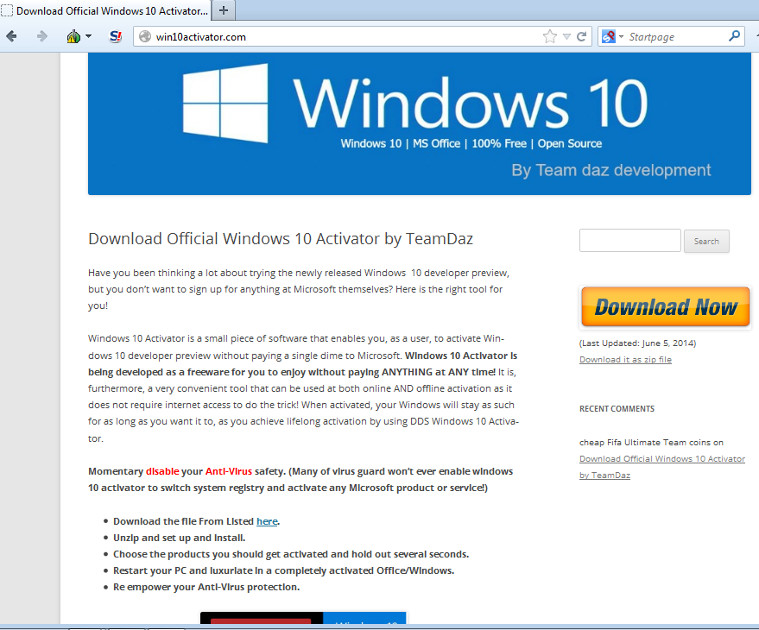Screen dimensions: 759x630
Task: Select the 'Choose the products you should get activated' bullet
Action: (291, 554)
